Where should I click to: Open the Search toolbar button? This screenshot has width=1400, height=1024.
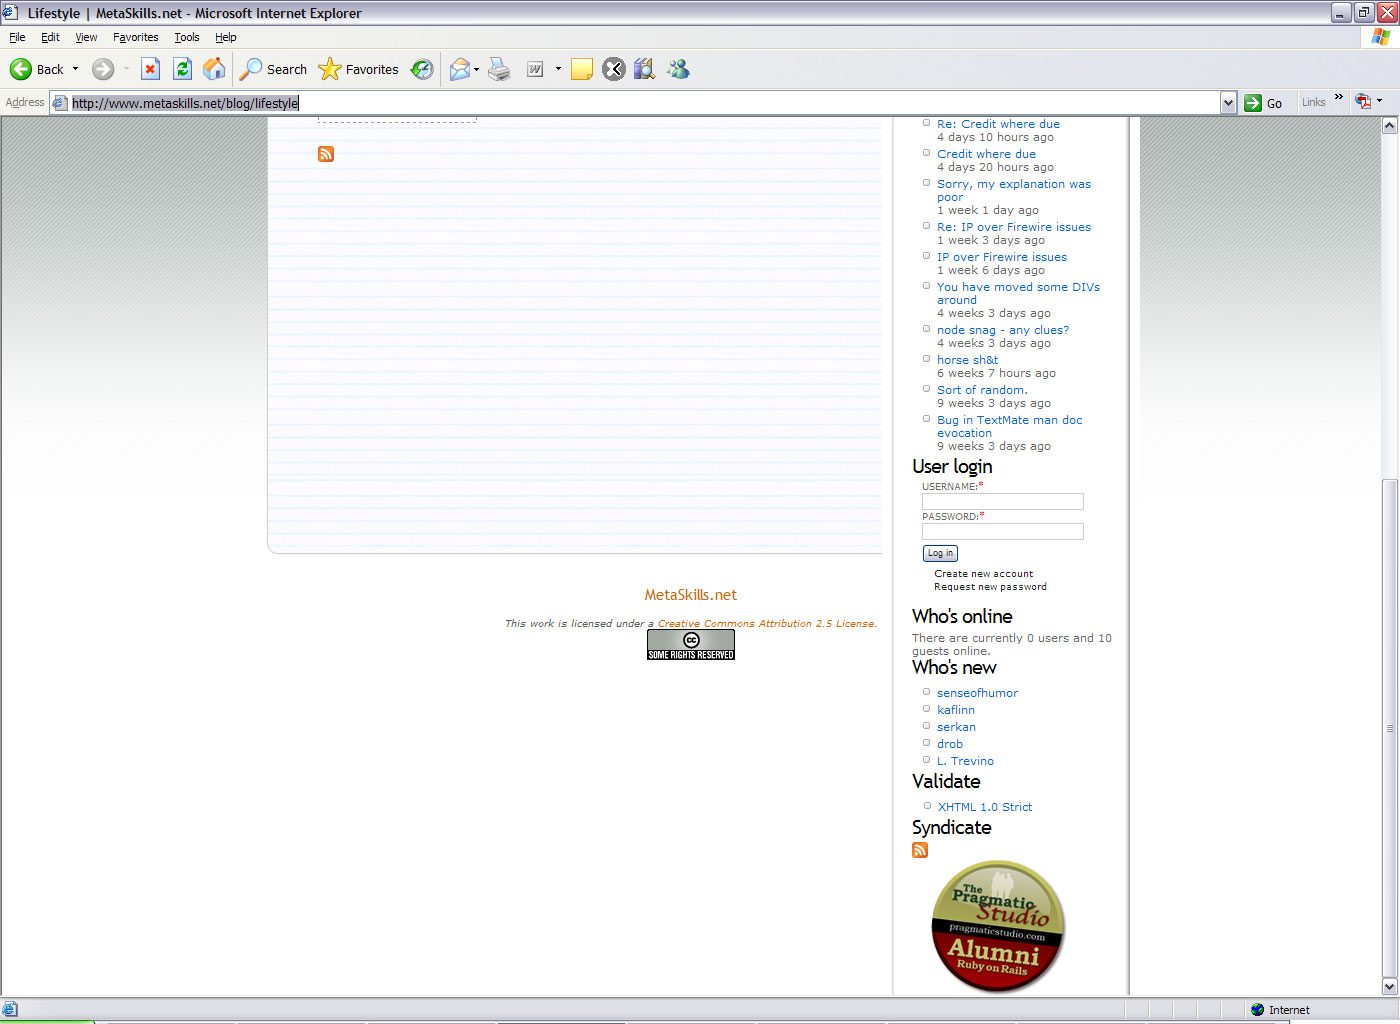274,69
